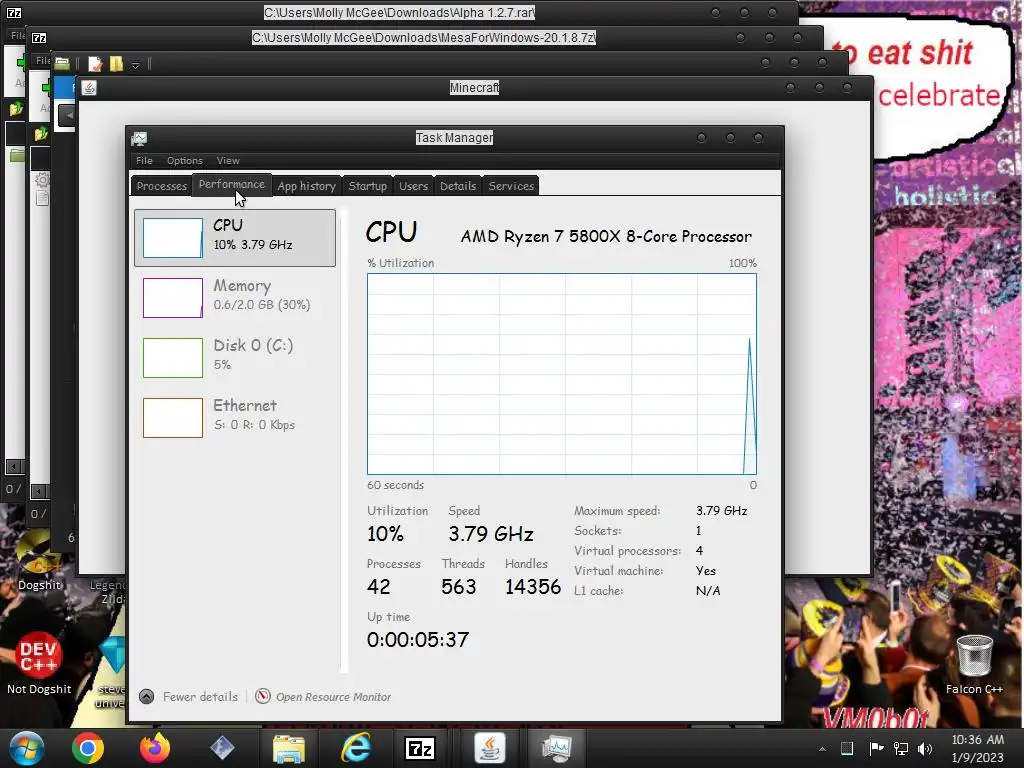
Task: Select the Memory resource entry
Action: pyautogui.click(x=235, y=297)
